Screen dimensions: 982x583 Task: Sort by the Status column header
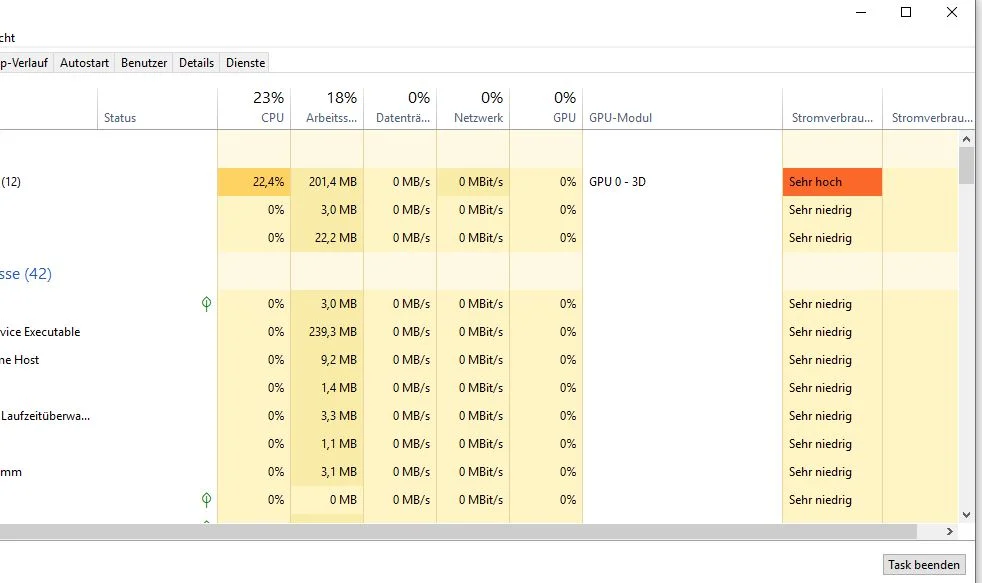158,107
